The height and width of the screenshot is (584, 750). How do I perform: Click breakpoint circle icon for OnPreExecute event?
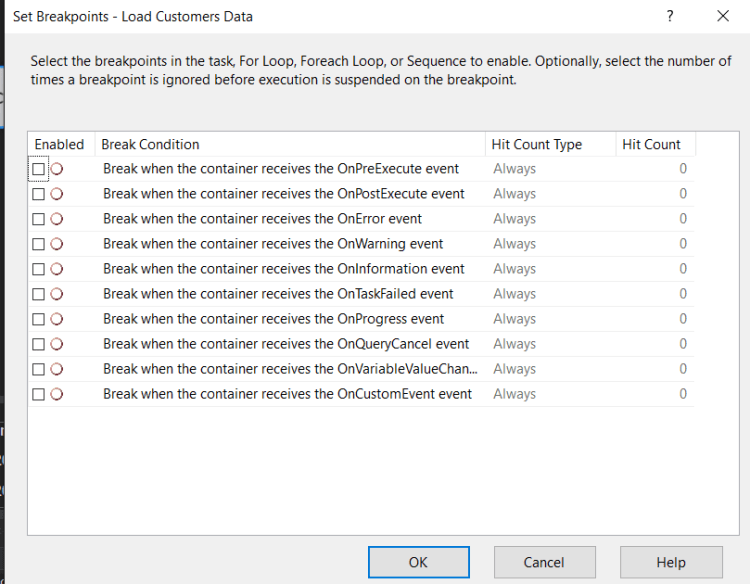[x=57, y=169]
